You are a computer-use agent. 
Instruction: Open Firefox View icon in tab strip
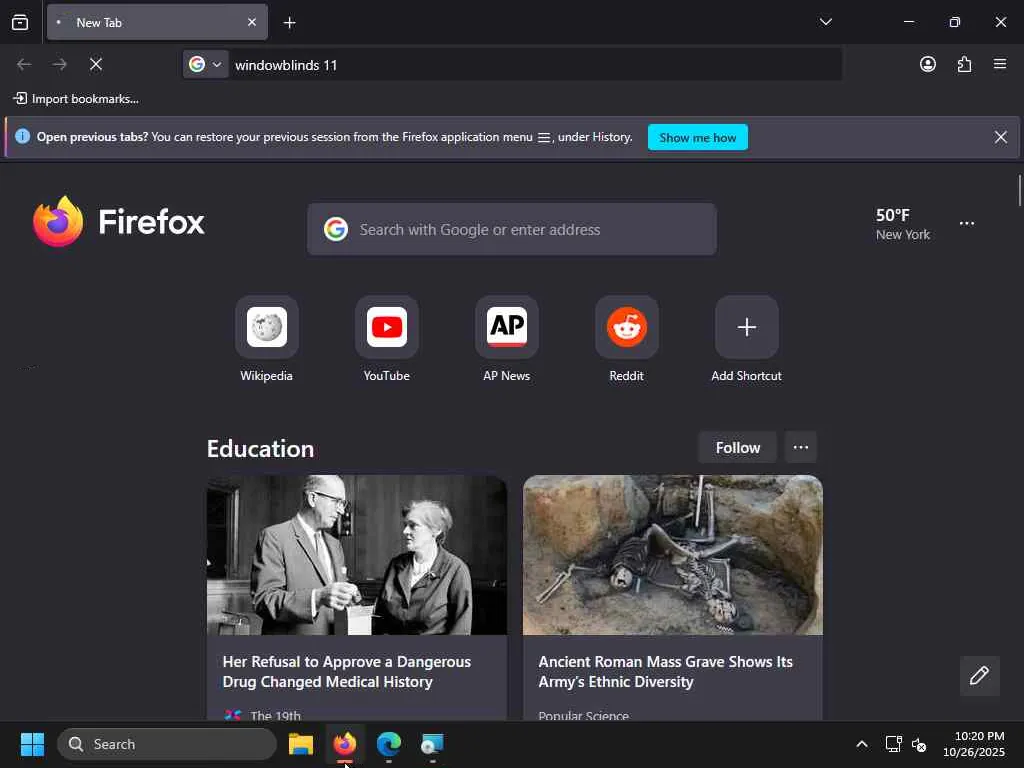click(x=20, y=22)
